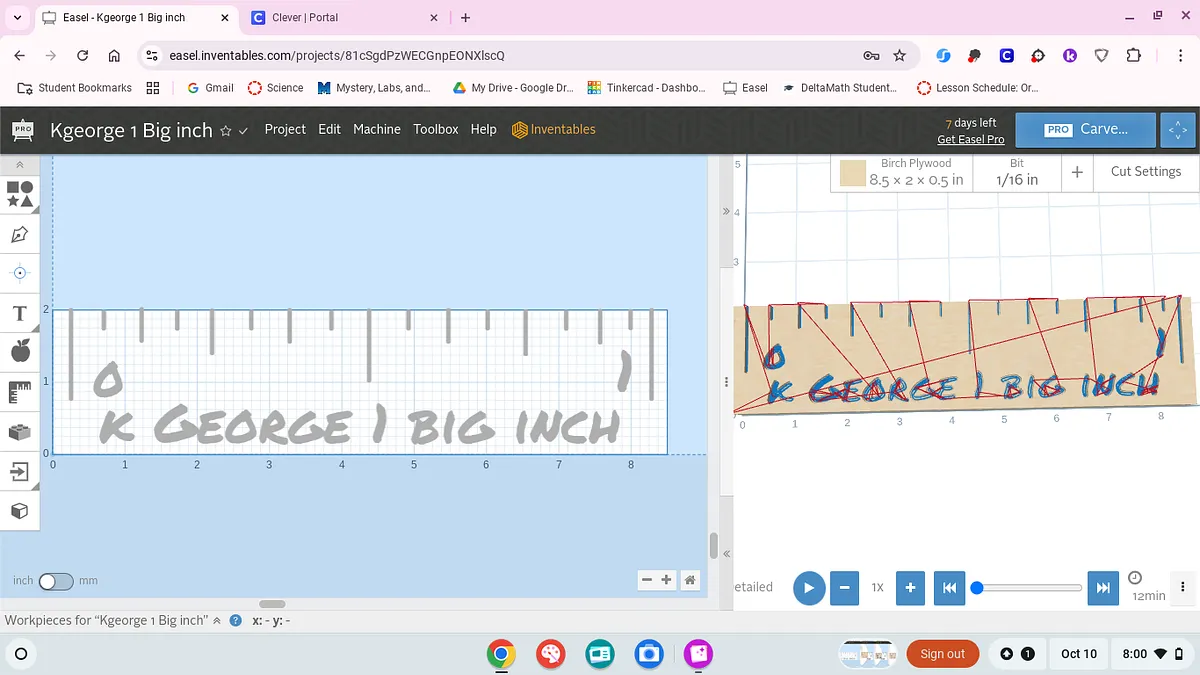Open the Shapes tool in left toolbar
Screen dimensions: 1200x675
tap(20, 194)
